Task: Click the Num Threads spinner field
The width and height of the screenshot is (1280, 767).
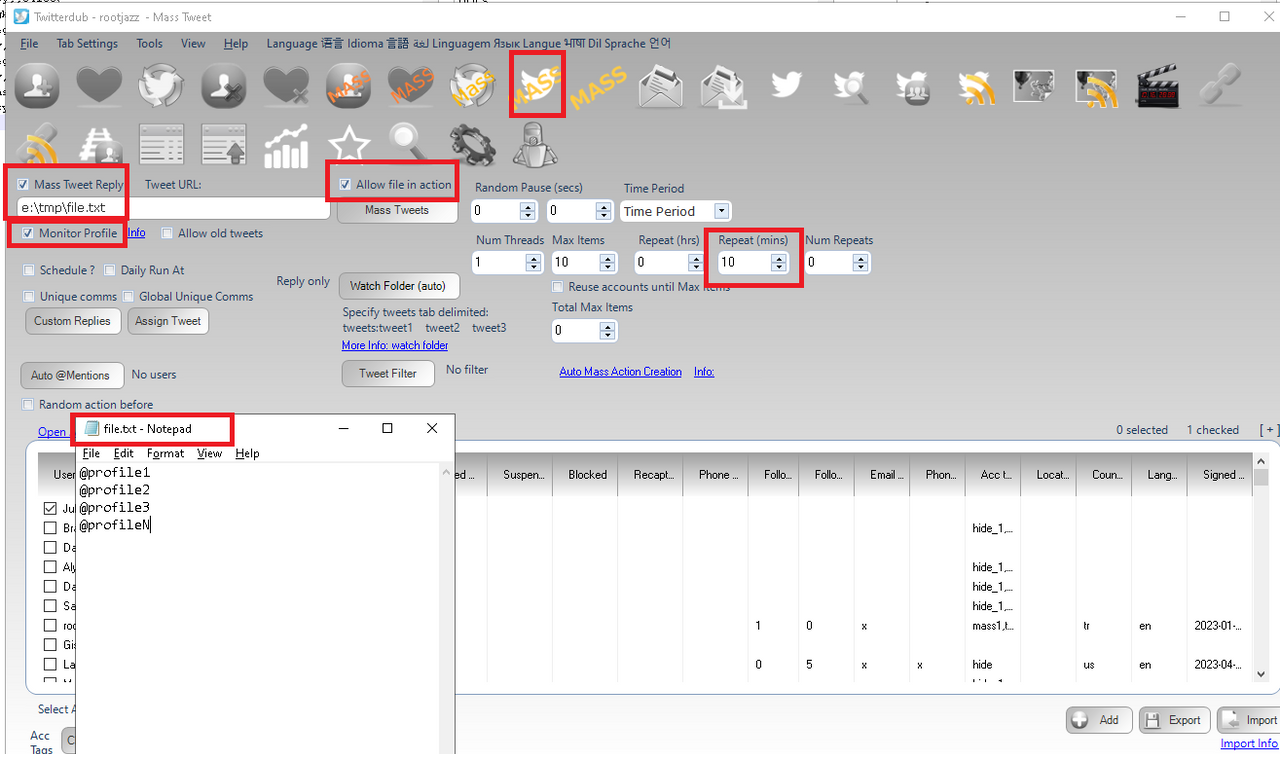Action: click(509, 262)
